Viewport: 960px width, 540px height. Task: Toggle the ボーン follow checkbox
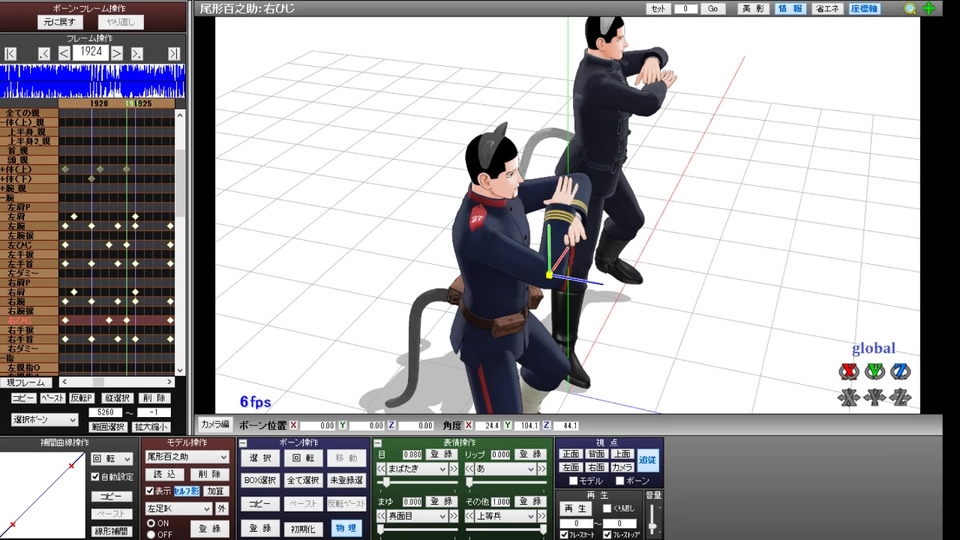[x=620, y=481]
